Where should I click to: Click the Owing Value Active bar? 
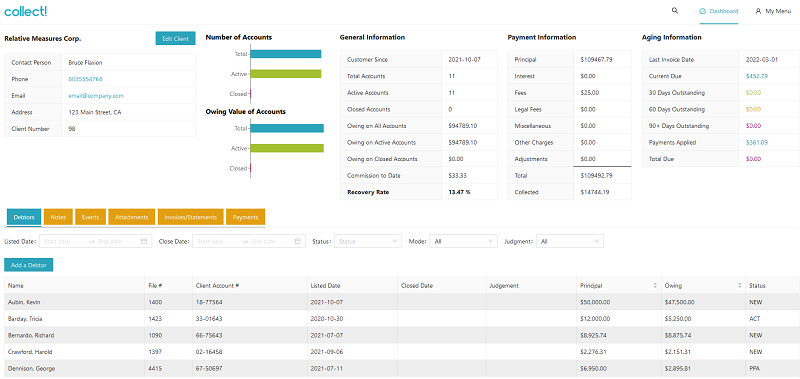point(287,148)
